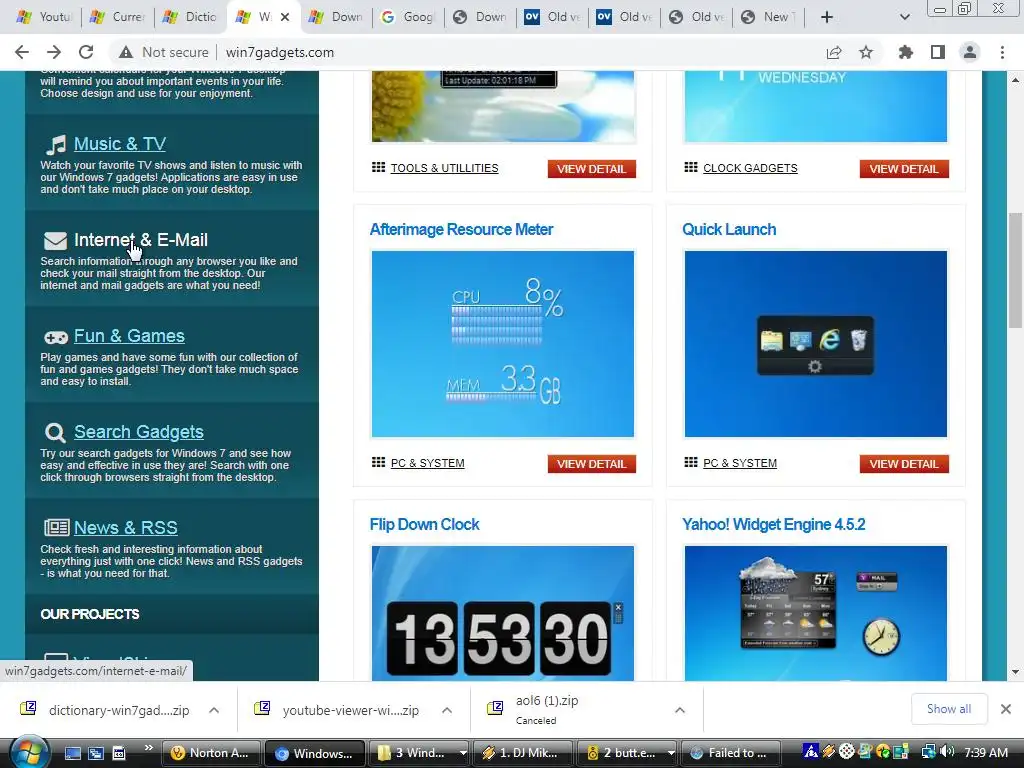Click the Afterimage Resource Meter thumbnail
The width and height of the screenshot is (1024, 768).
coord(503,344)
